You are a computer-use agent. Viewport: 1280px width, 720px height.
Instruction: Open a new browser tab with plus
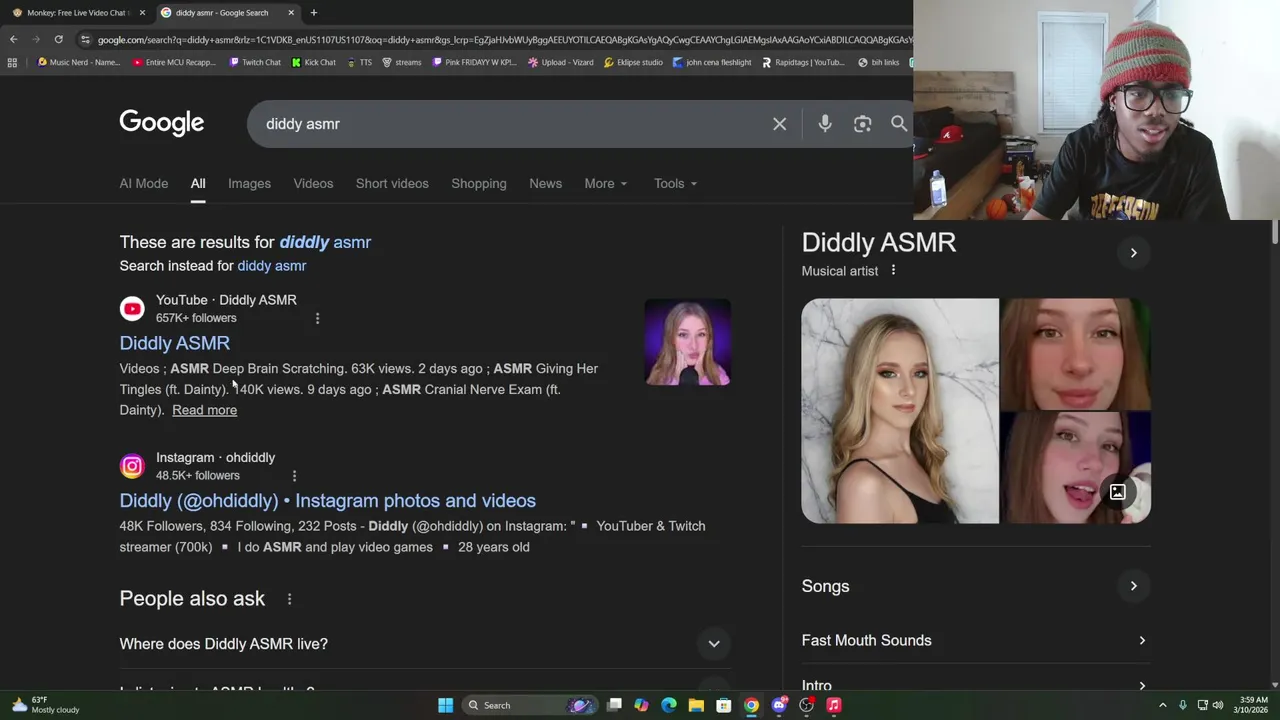pyautogui.click(x=313, y=12)
